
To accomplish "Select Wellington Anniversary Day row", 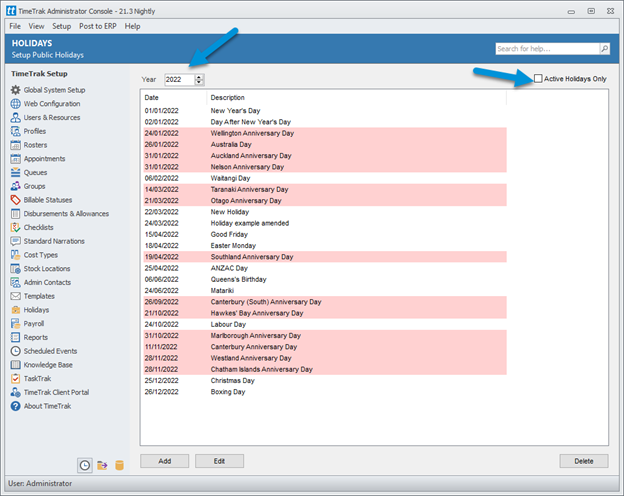I will 324,133.
